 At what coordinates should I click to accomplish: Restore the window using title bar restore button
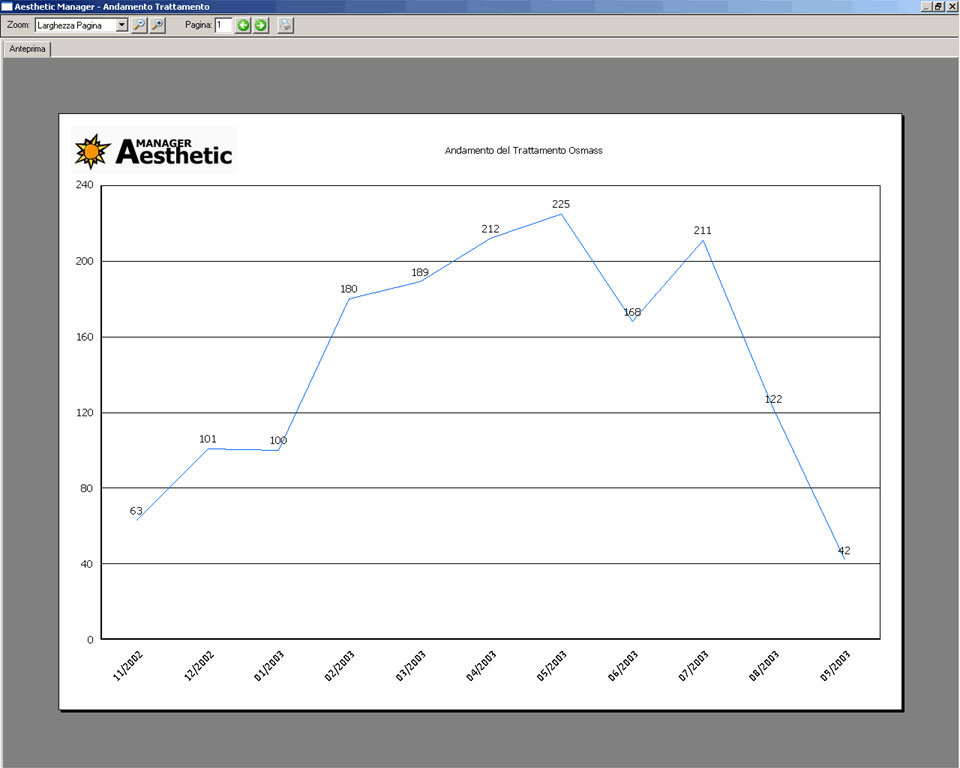pyautogui.click(x=939, y=6)
